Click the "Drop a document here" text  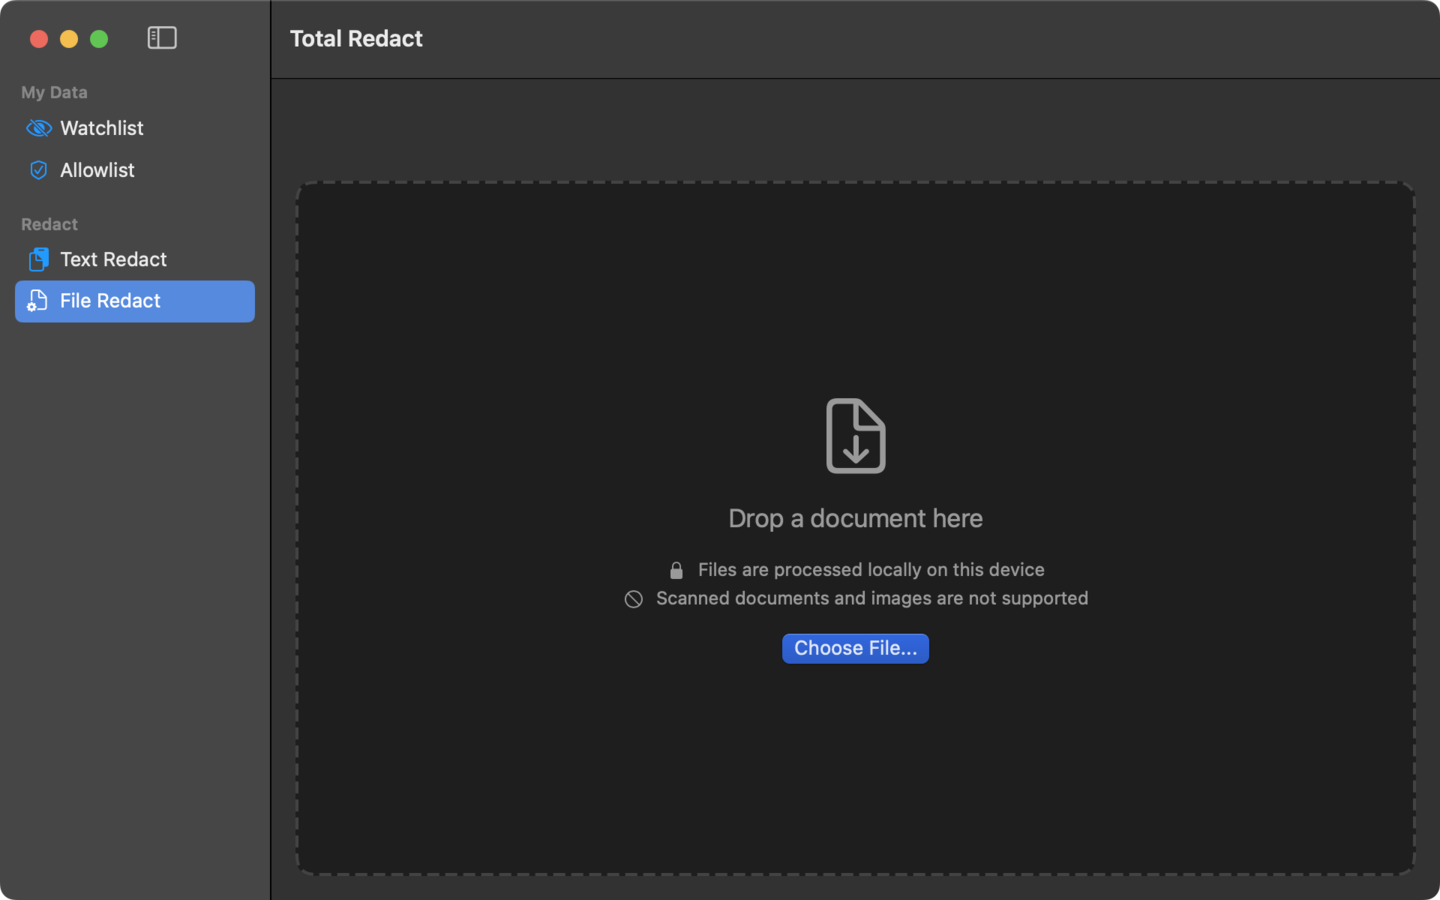click(856, 518)
